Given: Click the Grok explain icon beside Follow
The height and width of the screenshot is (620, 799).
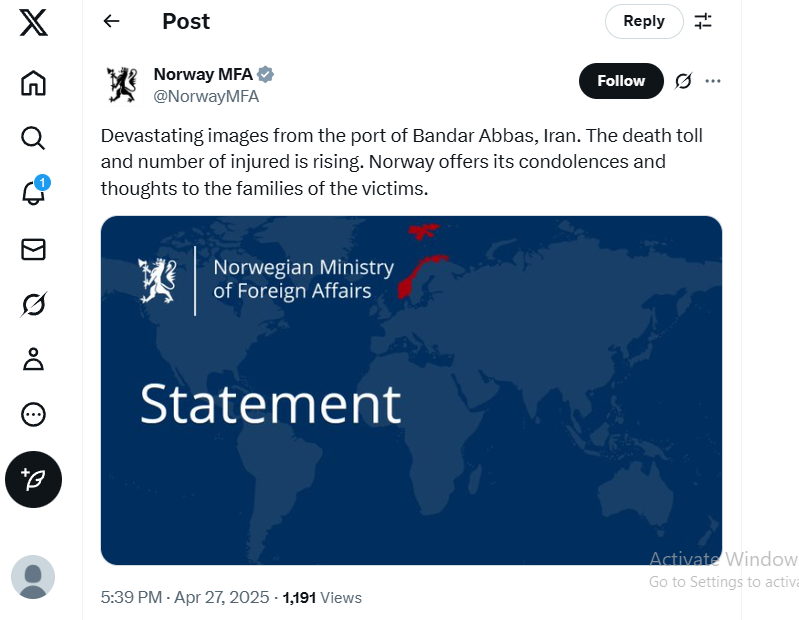Looking at the screenshot, I should coord(683,81).
